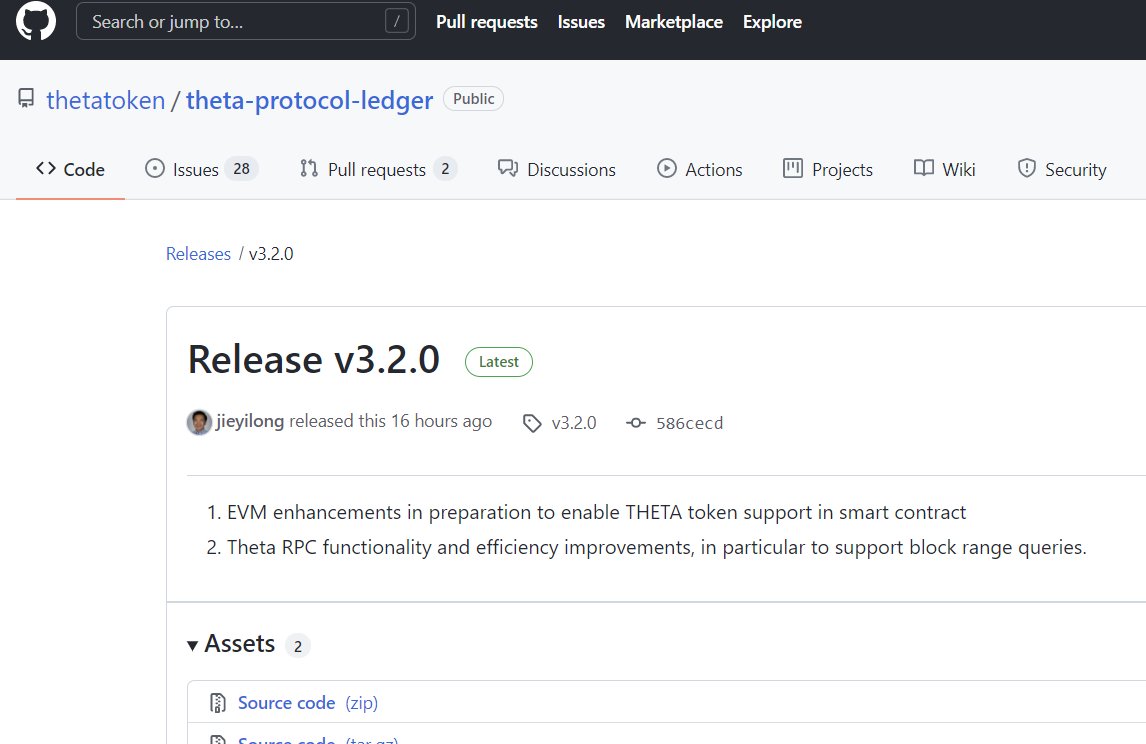Open theta-protocol-ledger repository link

pyautogui.click(x=309, y=100)
